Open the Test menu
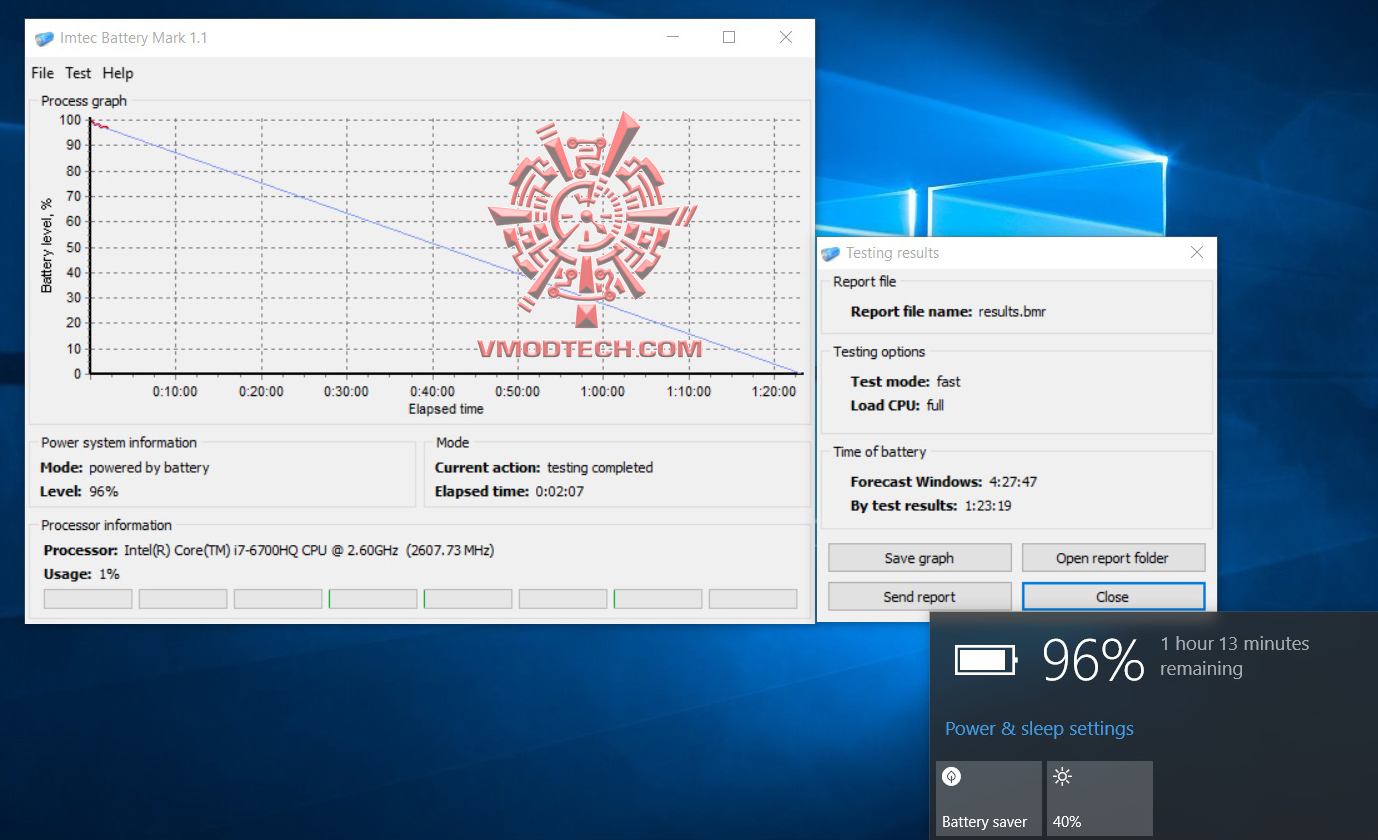The image size is (1378, 840). (x=78, y=73)
